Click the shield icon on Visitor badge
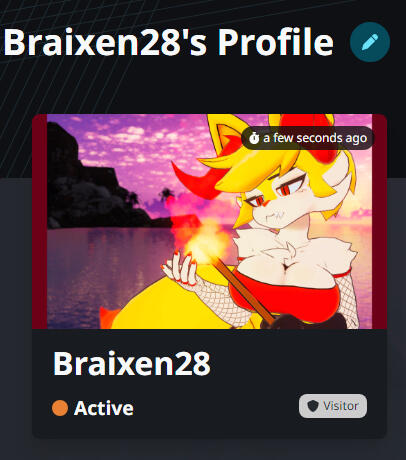 click(x=313, y=406)
